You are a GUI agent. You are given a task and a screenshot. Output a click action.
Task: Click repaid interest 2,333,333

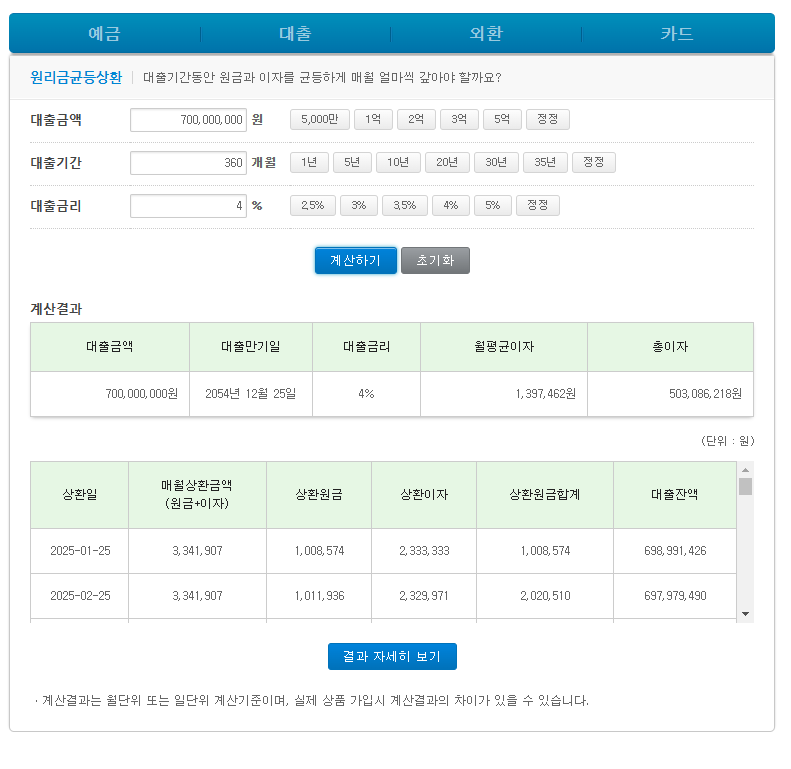point(424,551)
